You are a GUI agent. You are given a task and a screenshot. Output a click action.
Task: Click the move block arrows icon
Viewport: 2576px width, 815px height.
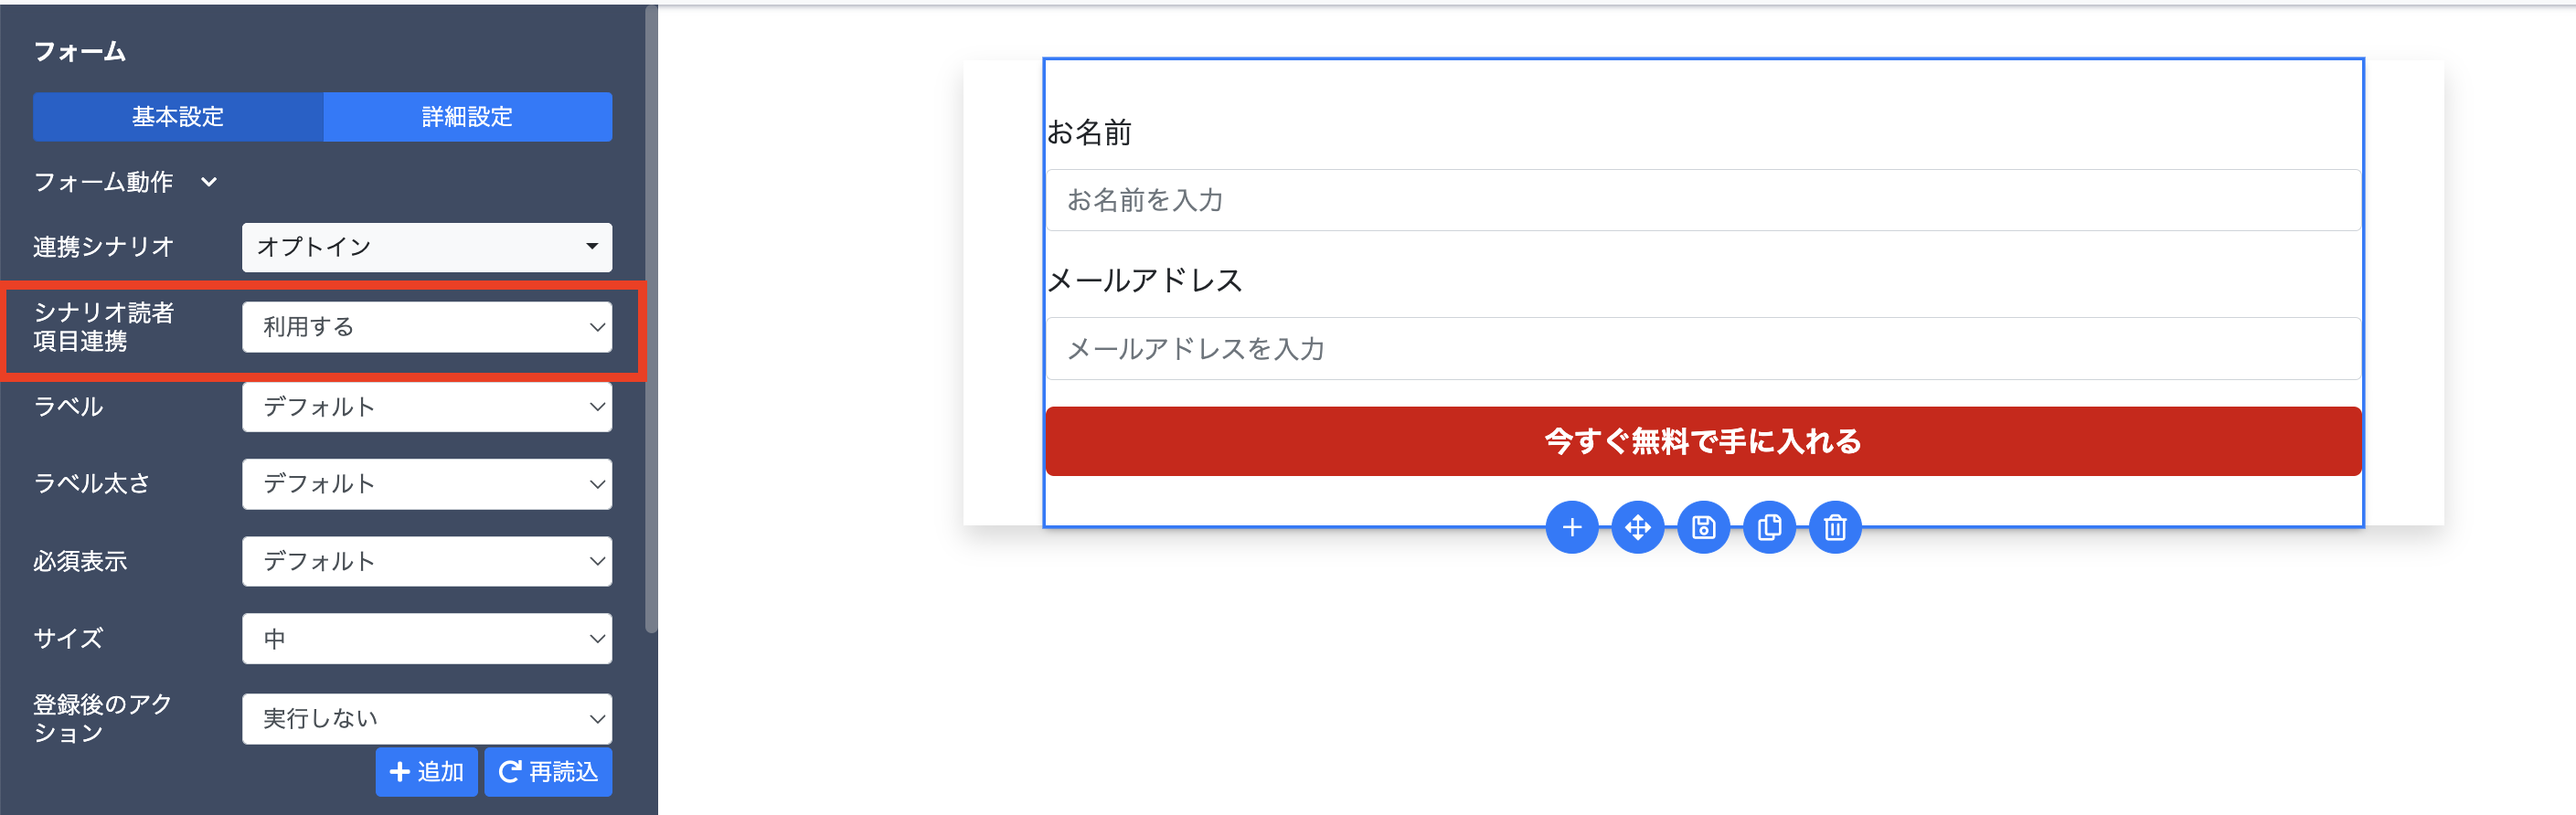(1637, 527)
